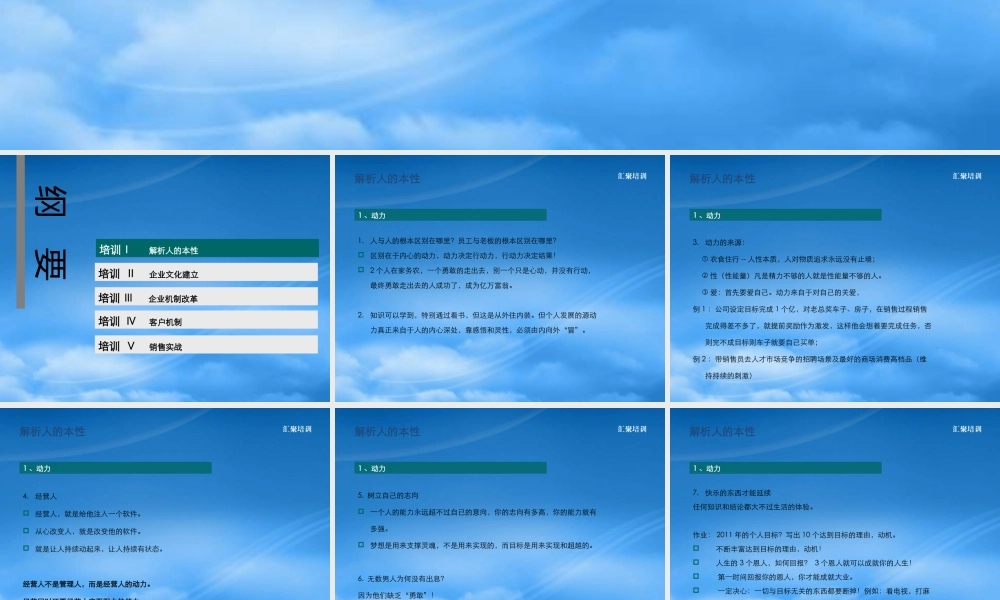Screen dimensions: 1000x600
Task: Open the slide on 快乐的东西才能延续
Action: pyautogui.click(x=835, y=504)
